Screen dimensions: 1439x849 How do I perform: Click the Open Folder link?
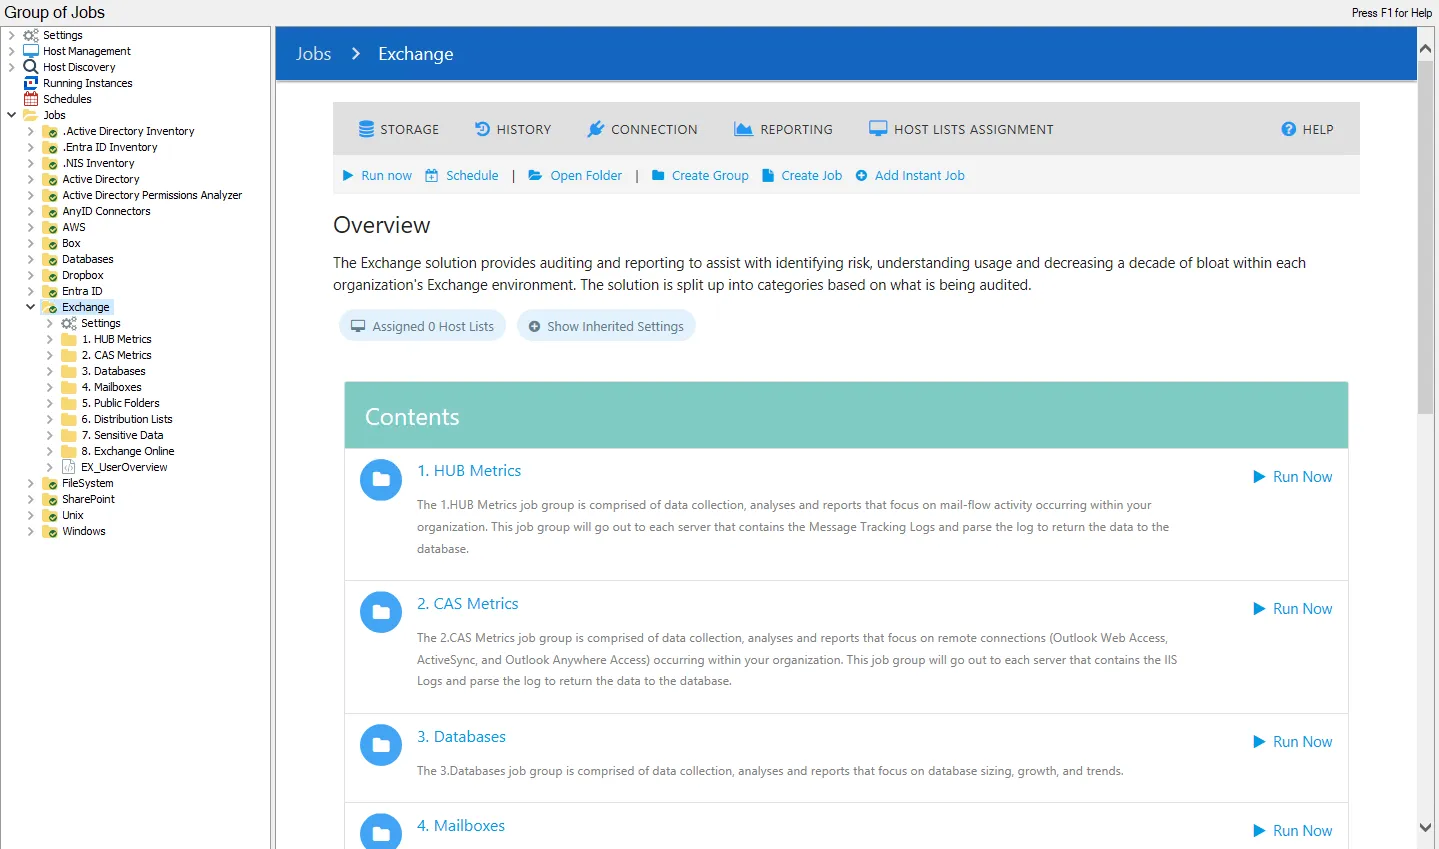(x=575, y=175)
